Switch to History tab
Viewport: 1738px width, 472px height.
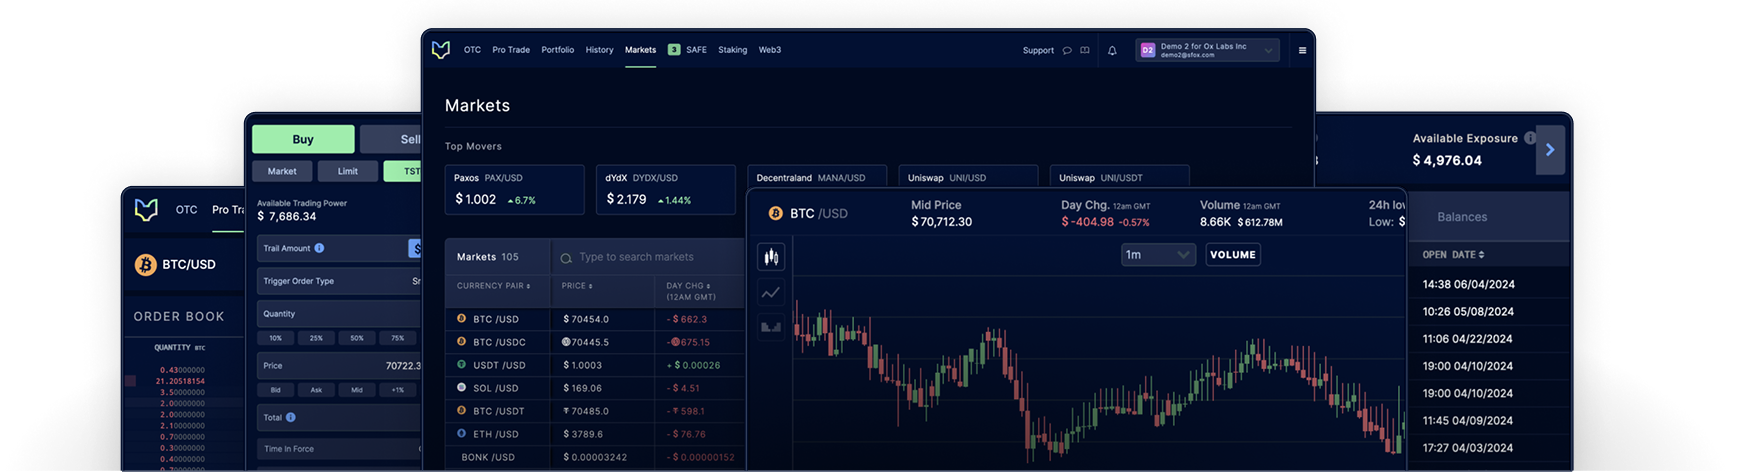[x=600, y=50]
